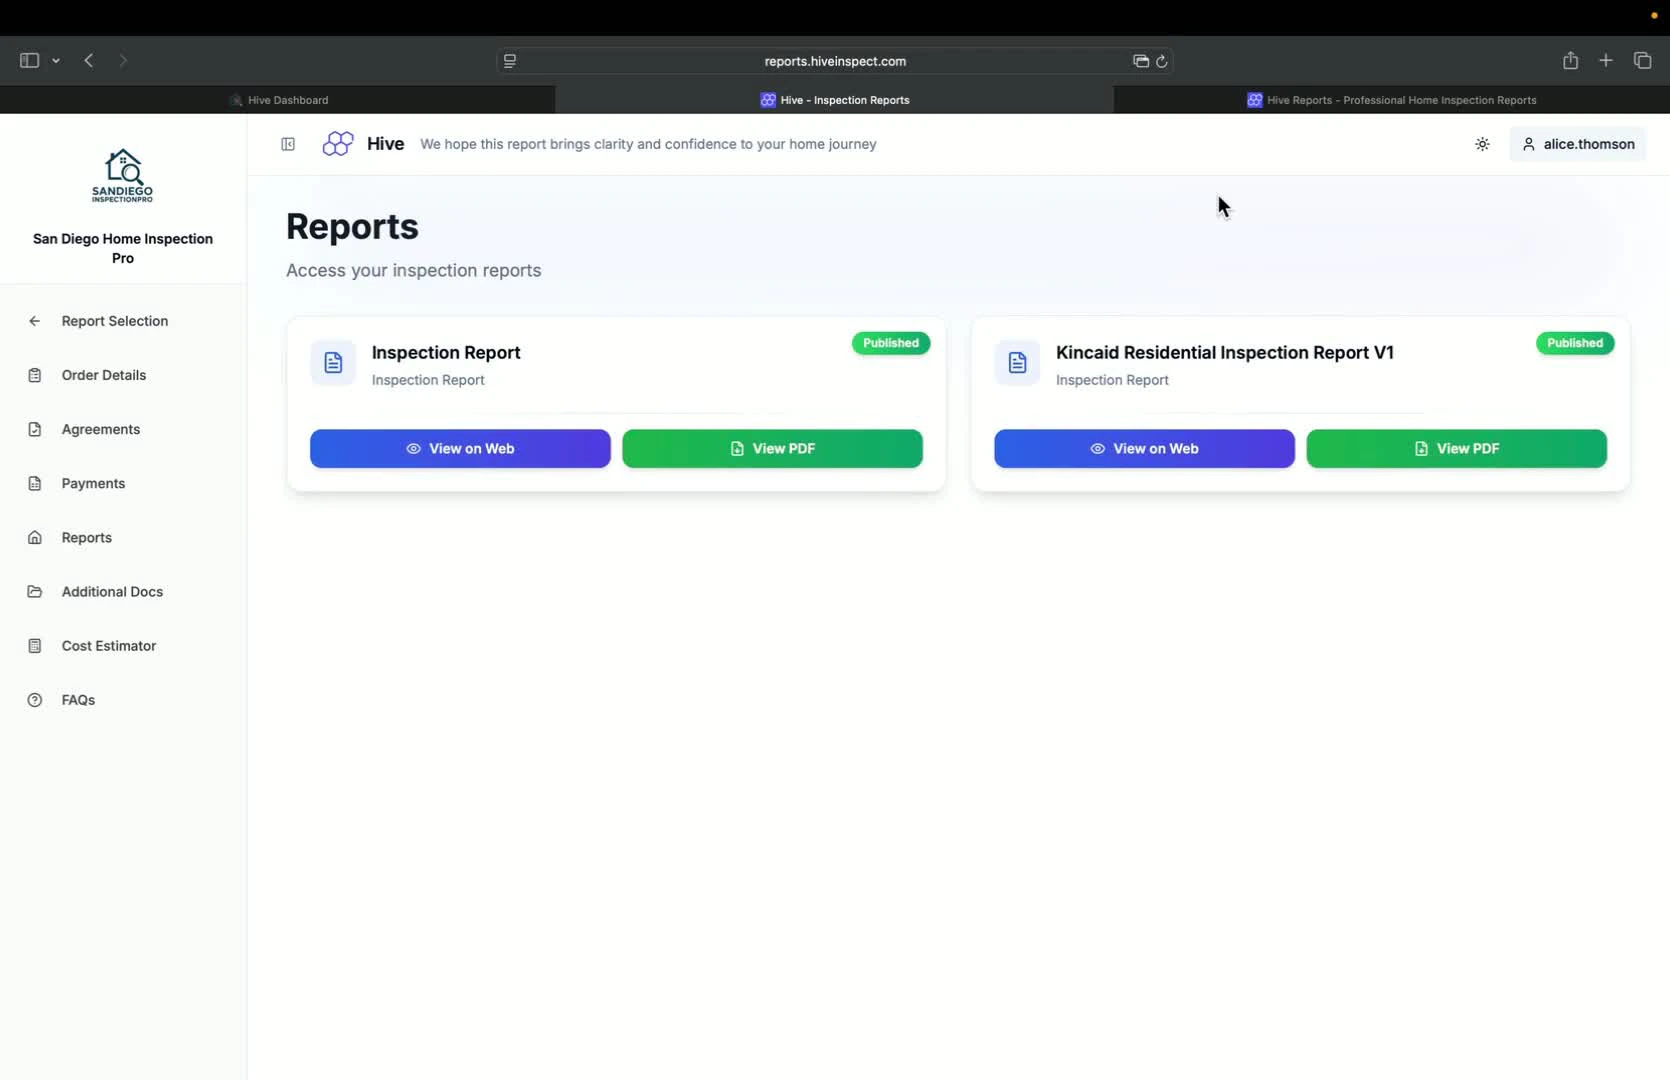Collapse the app sidebar panel icon

click(x=288, y=144)
